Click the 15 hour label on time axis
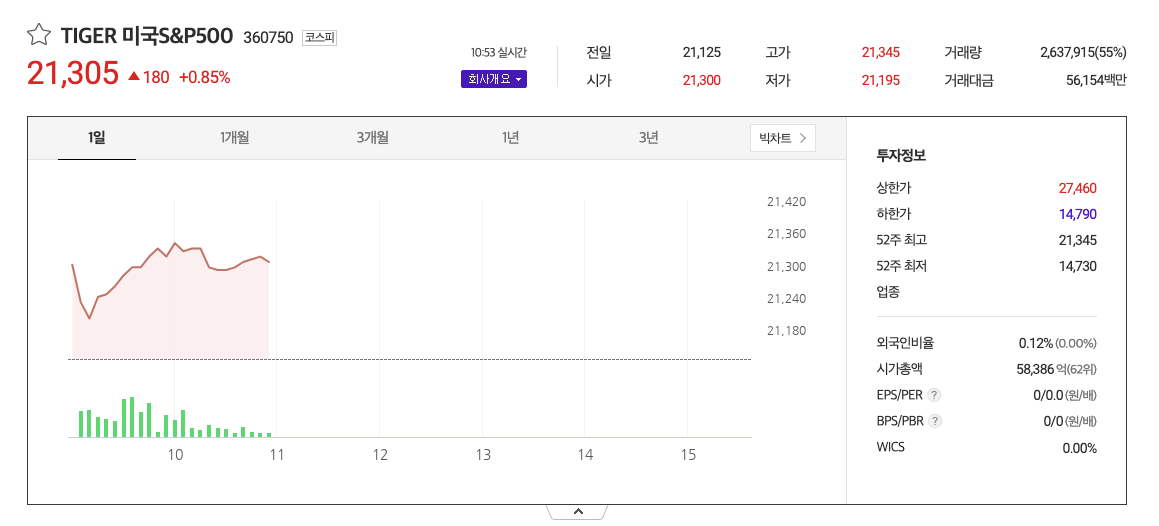 tap(688, 455)
